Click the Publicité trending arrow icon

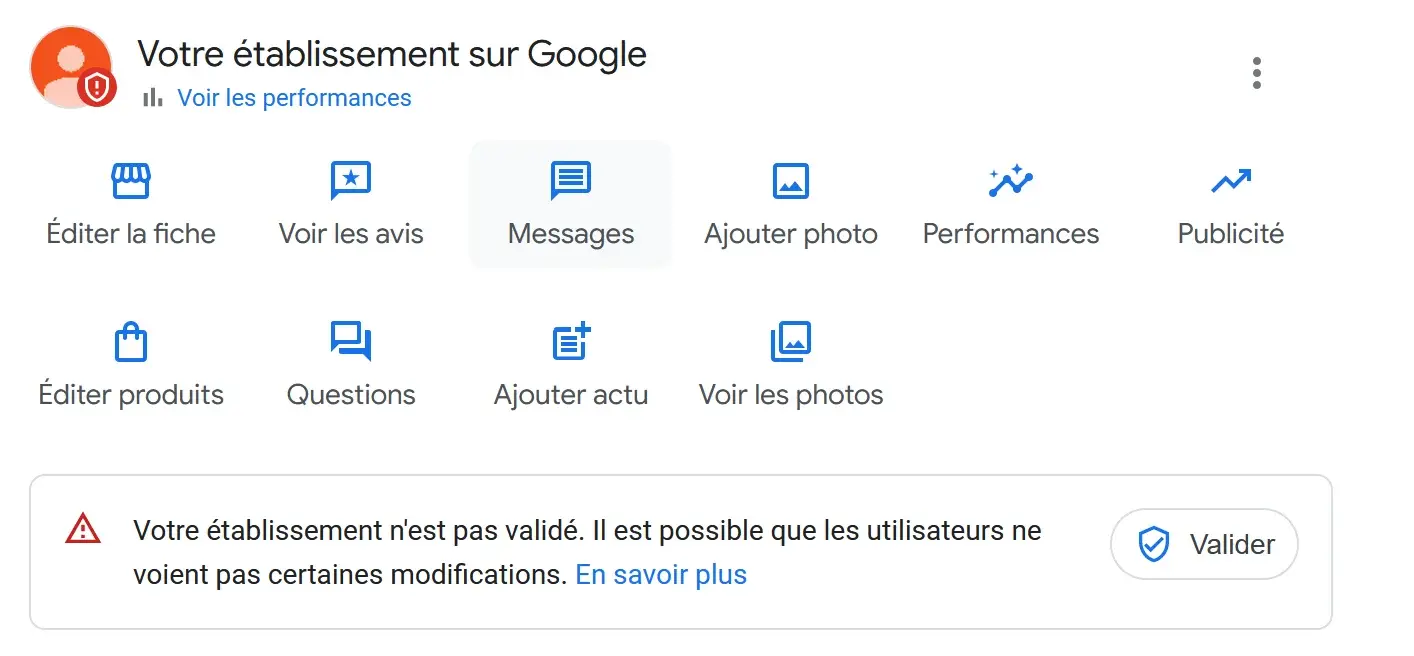coord(1230,181)
